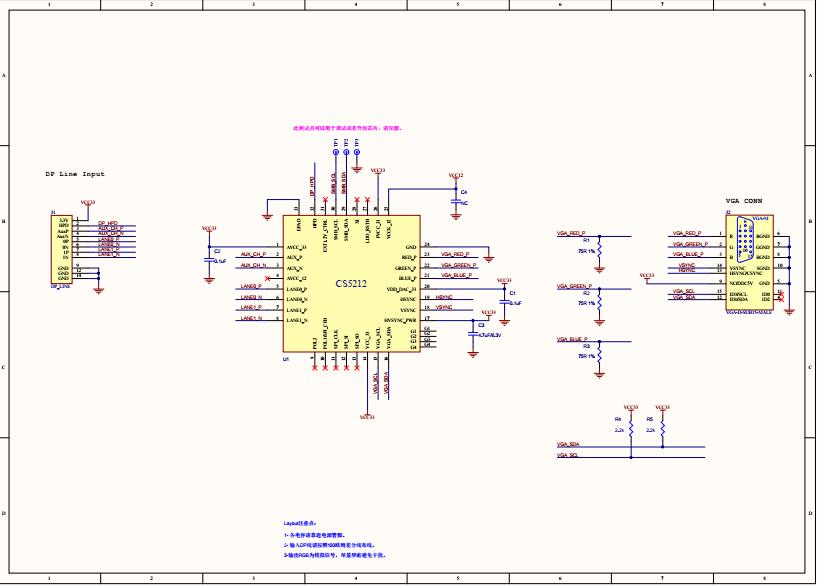This screenshot has height=586, width=817.
Task: Select the CS5212 chip symbol
Action: coord(352,283)
